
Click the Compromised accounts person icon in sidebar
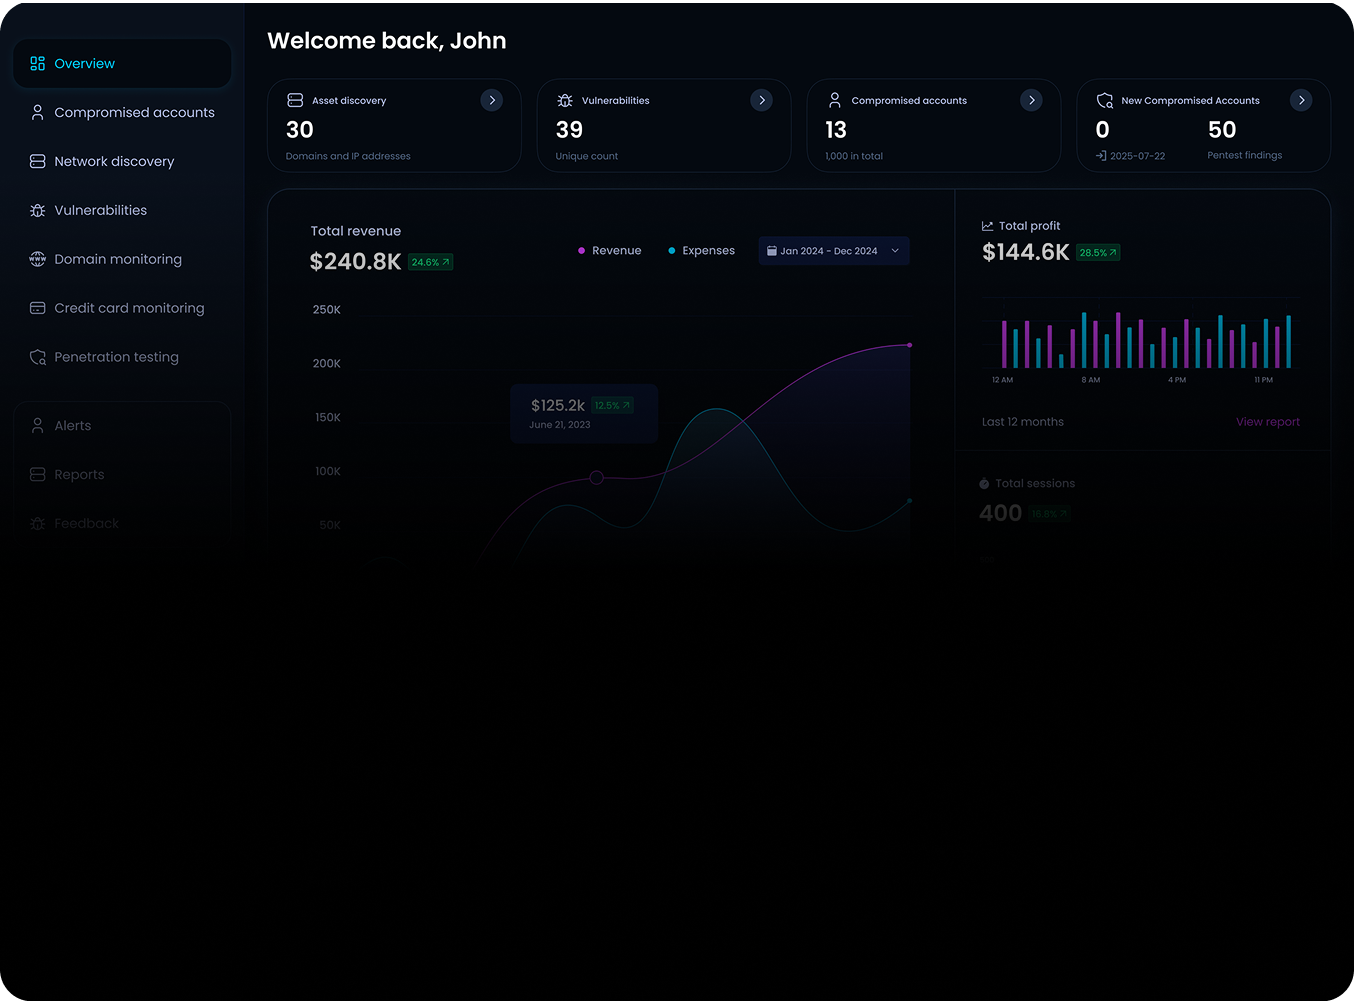pyautogui.click(x=38, y=113)
